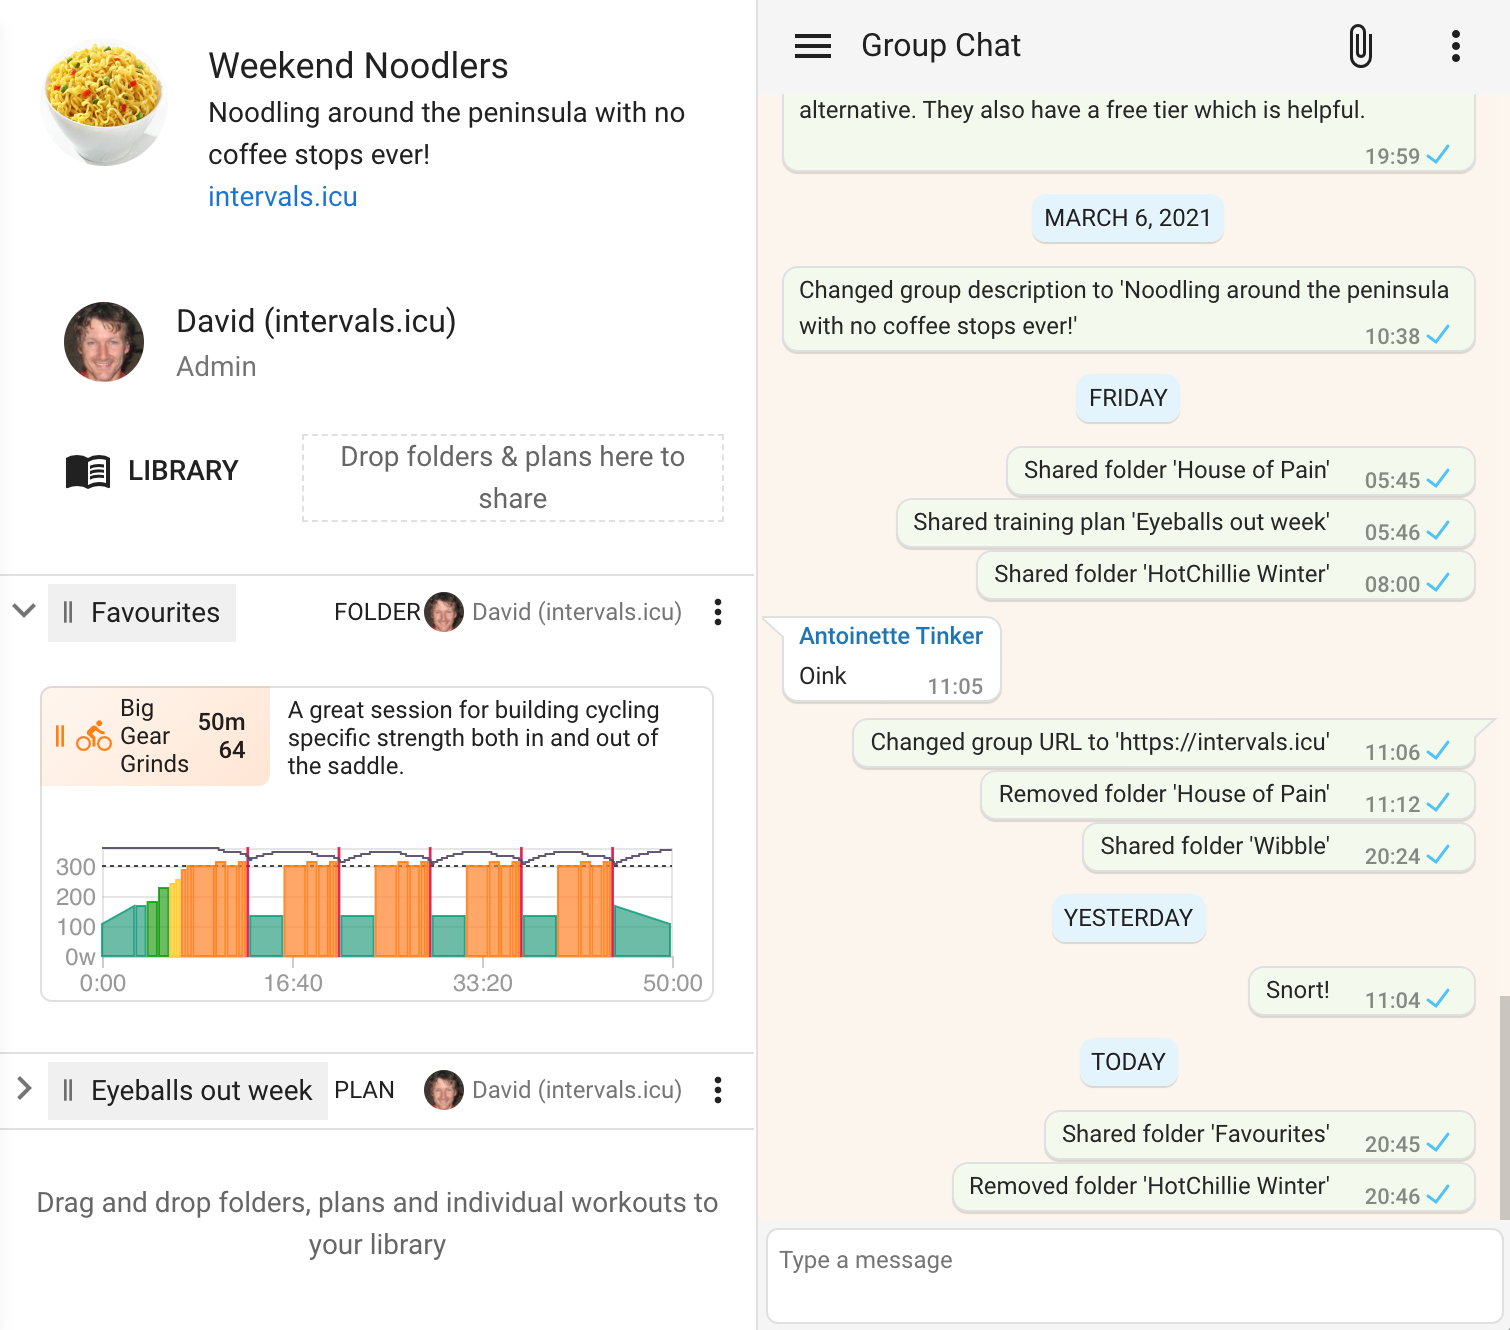Open the three-dot menu for the Favourites folder
Viewport: 1510px width, 1330px height.
tap(717, 612)
